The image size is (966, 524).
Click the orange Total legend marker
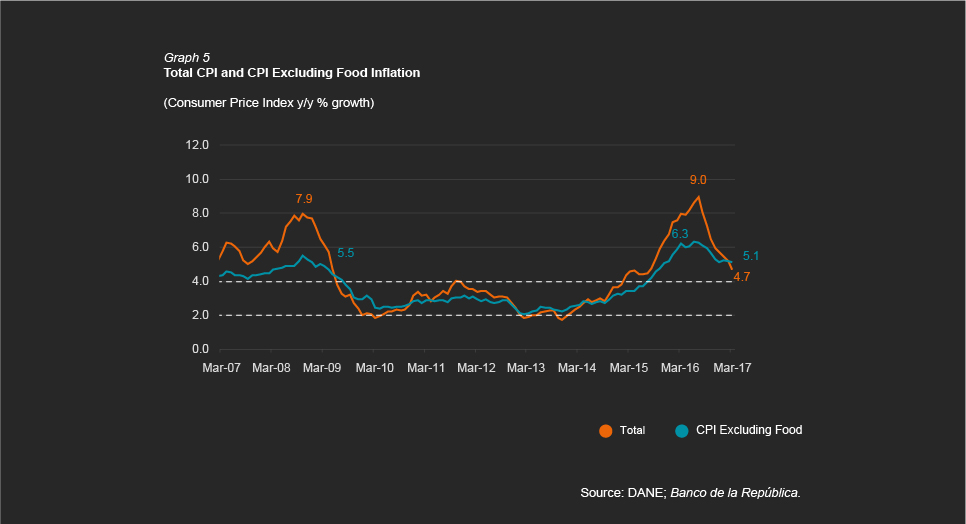[x=605, y=431]
